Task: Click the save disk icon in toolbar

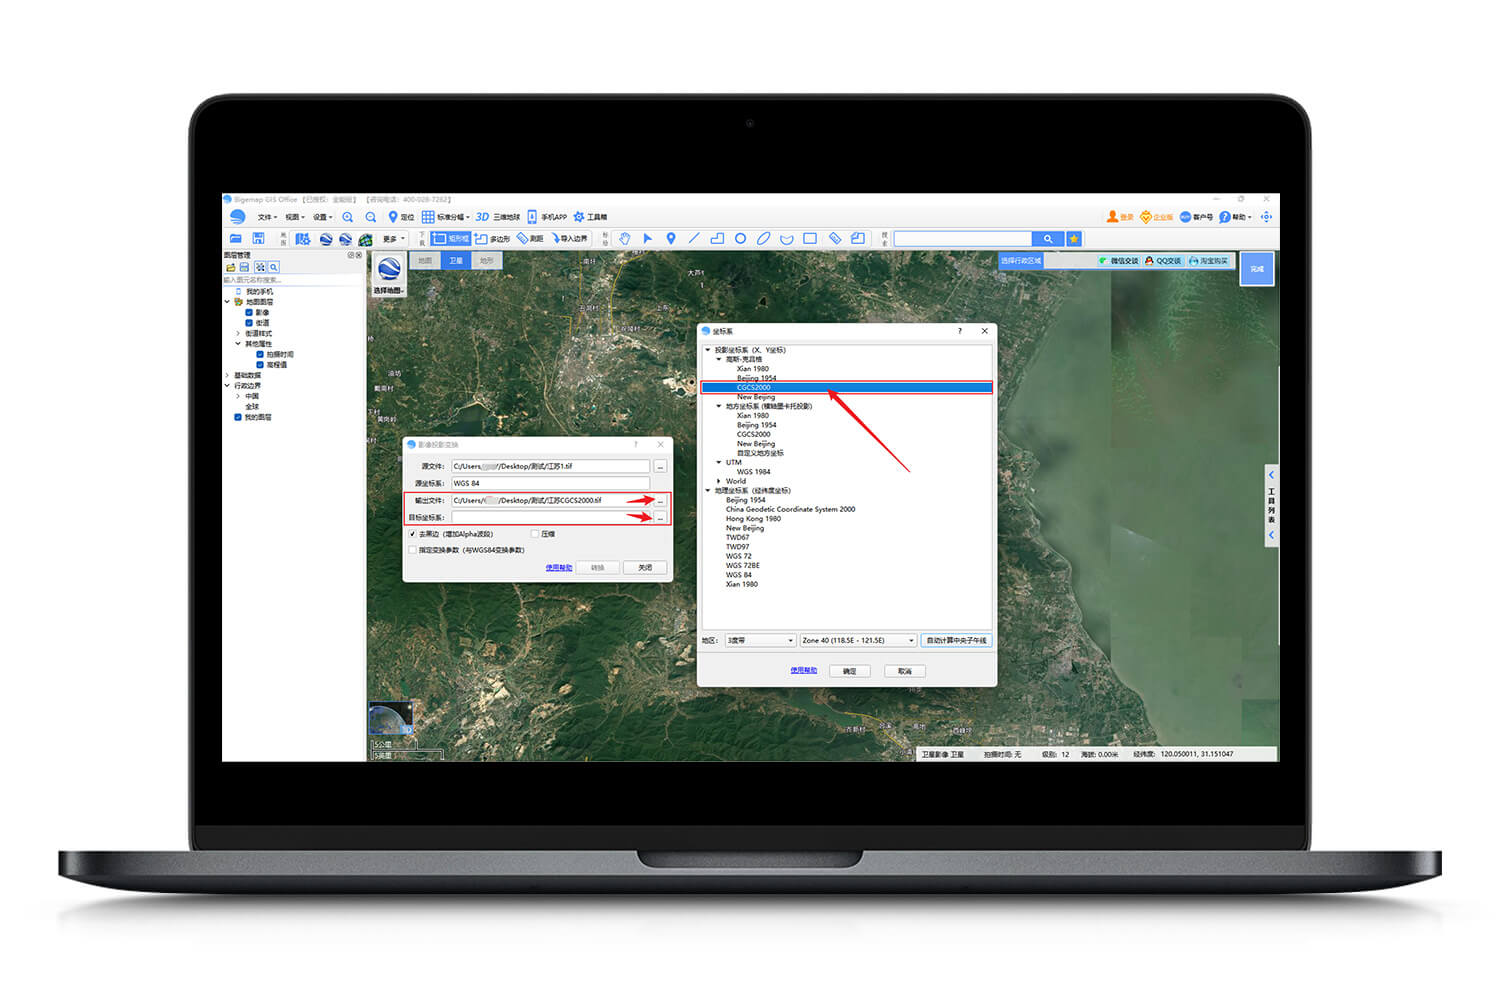Action: (258, 239)
